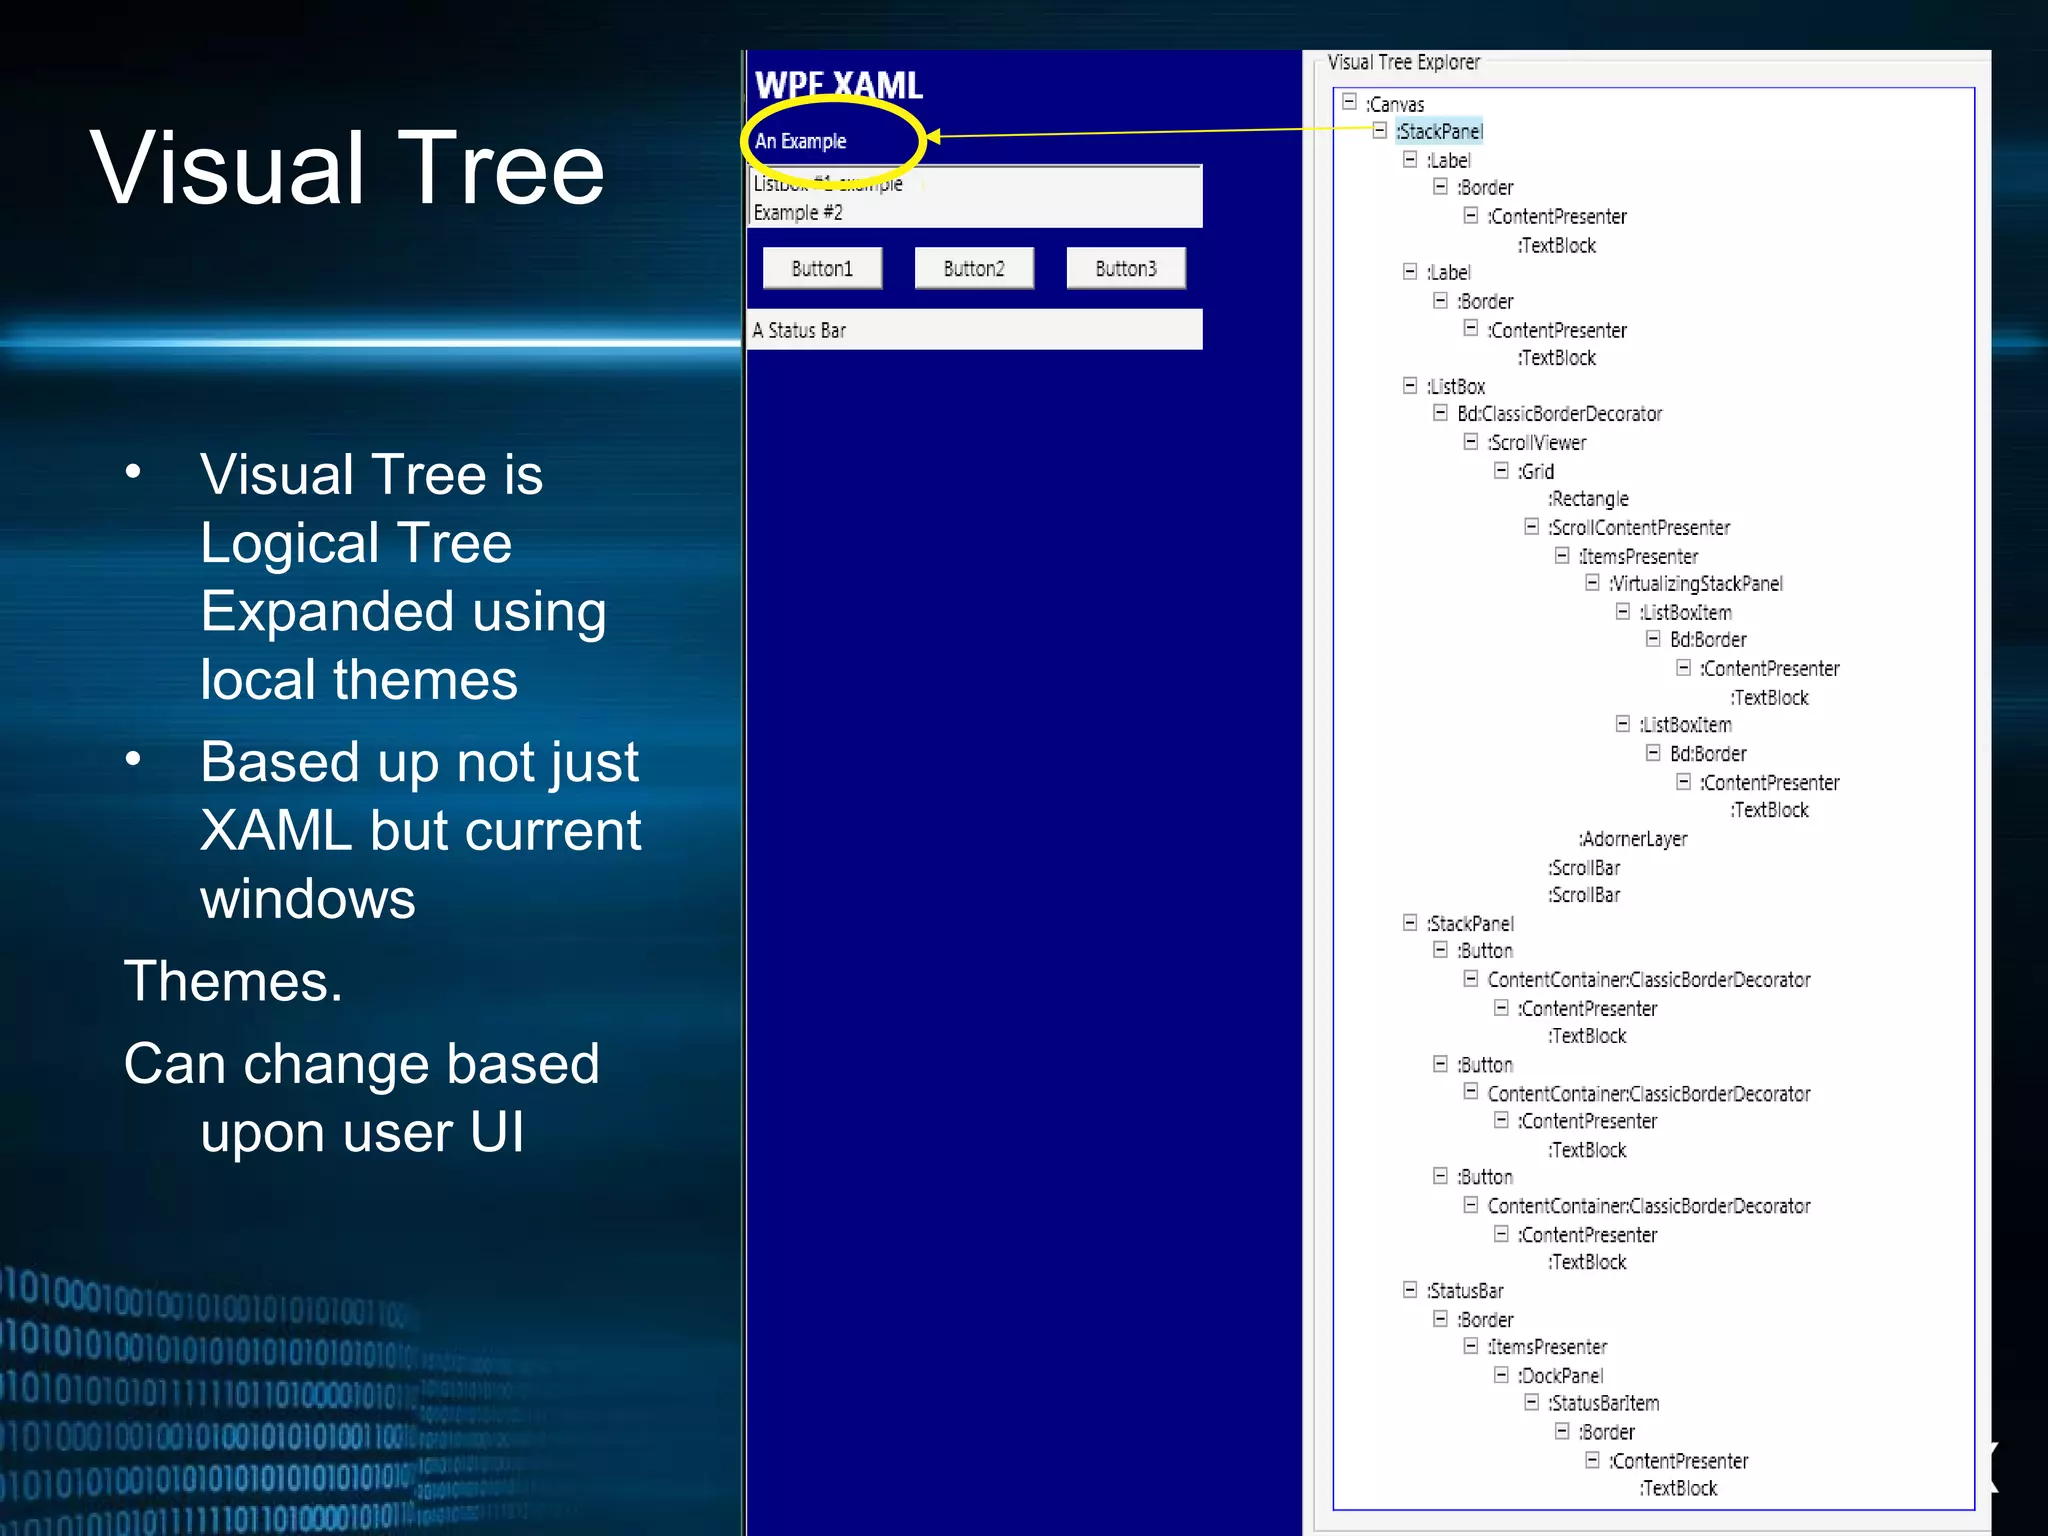Collapse the StatusBarItem tree node

[1531, 1403]
